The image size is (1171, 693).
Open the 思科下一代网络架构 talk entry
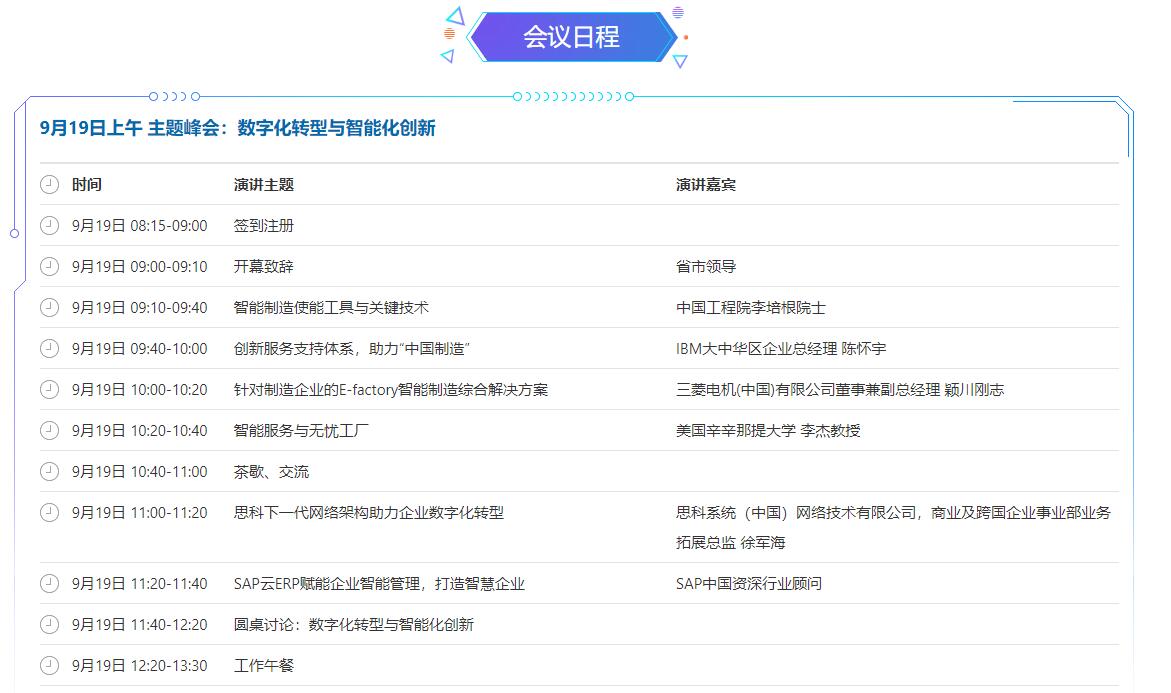(369, 513)
